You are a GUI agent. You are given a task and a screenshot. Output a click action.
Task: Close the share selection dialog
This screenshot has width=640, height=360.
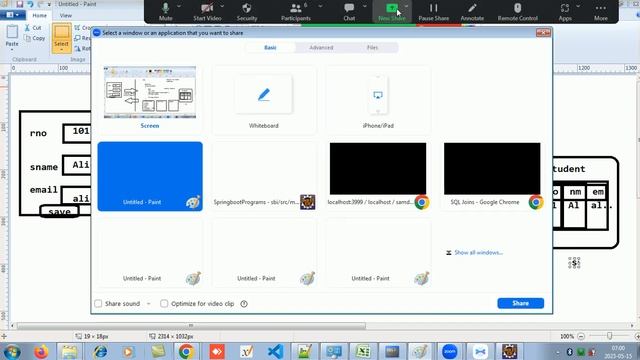click(543, 32)
